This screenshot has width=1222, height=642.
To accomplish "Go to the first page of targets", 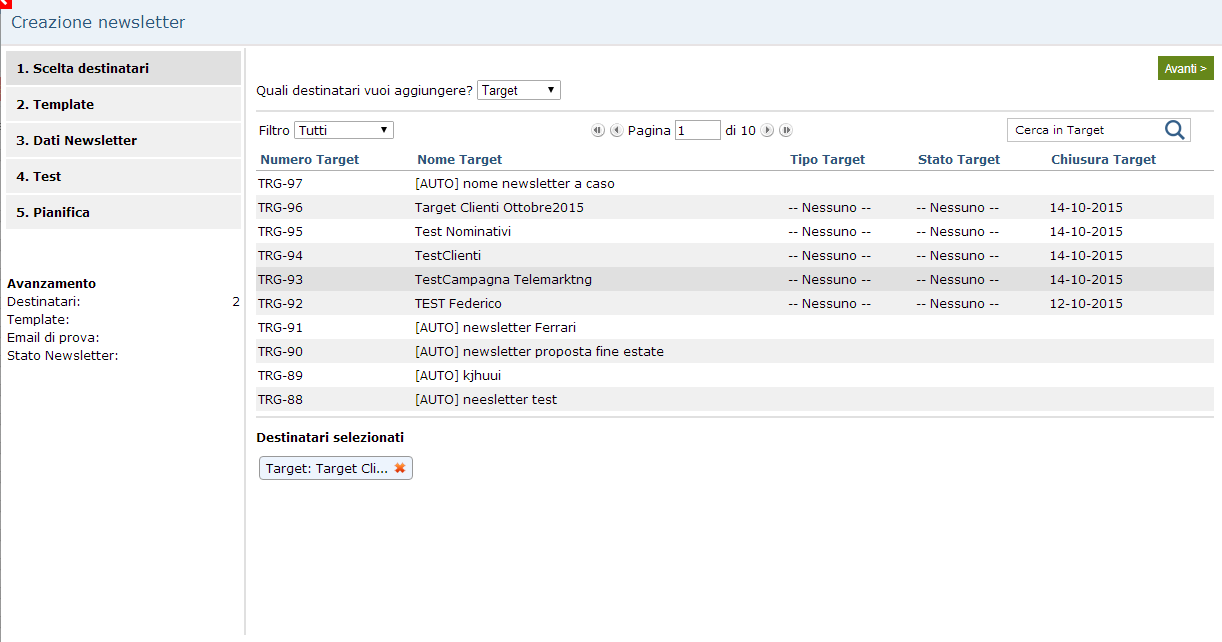I will point(598,130).
